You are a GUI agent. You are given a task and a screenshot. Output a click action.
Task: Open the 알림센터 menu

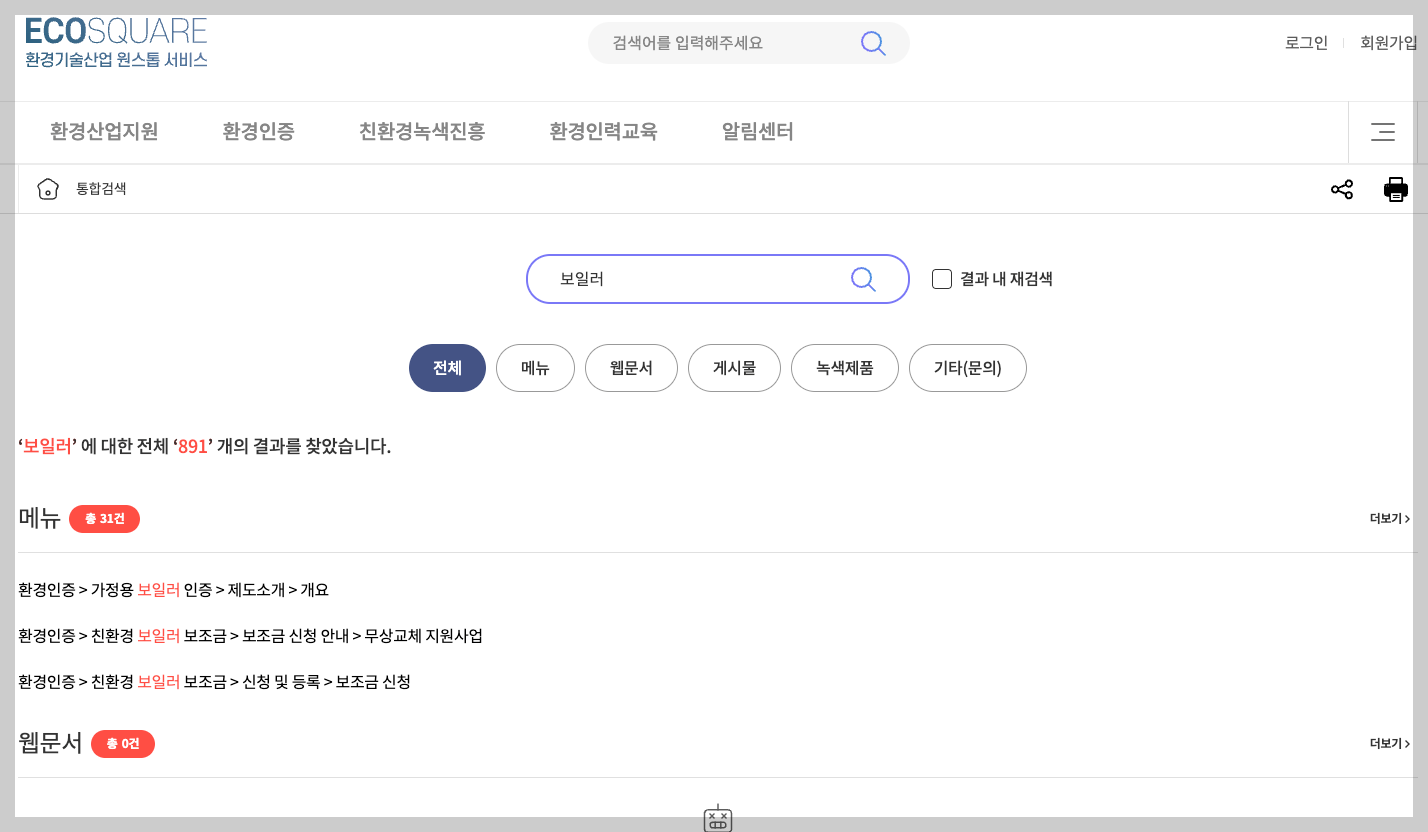tap(757, 131)
